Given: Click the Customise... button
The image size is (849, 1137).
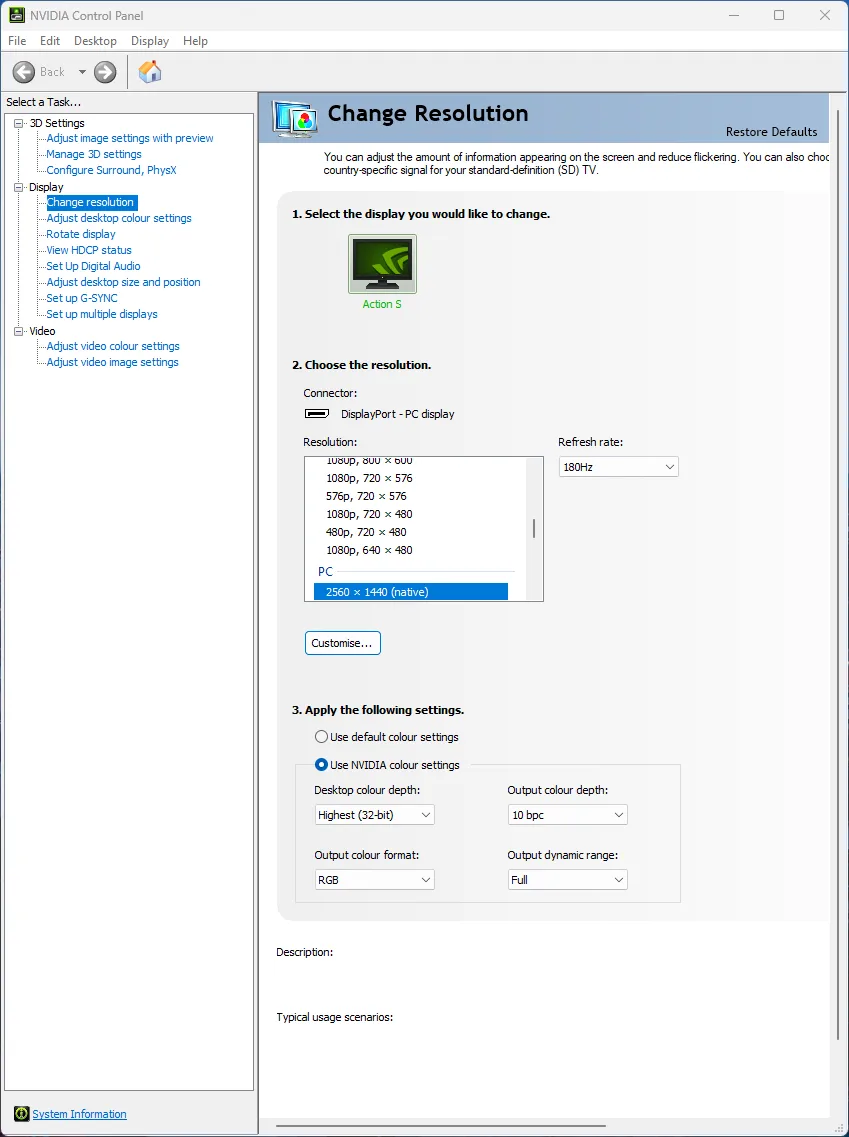Looking at the screenshot, I should (x=342, y=643).
